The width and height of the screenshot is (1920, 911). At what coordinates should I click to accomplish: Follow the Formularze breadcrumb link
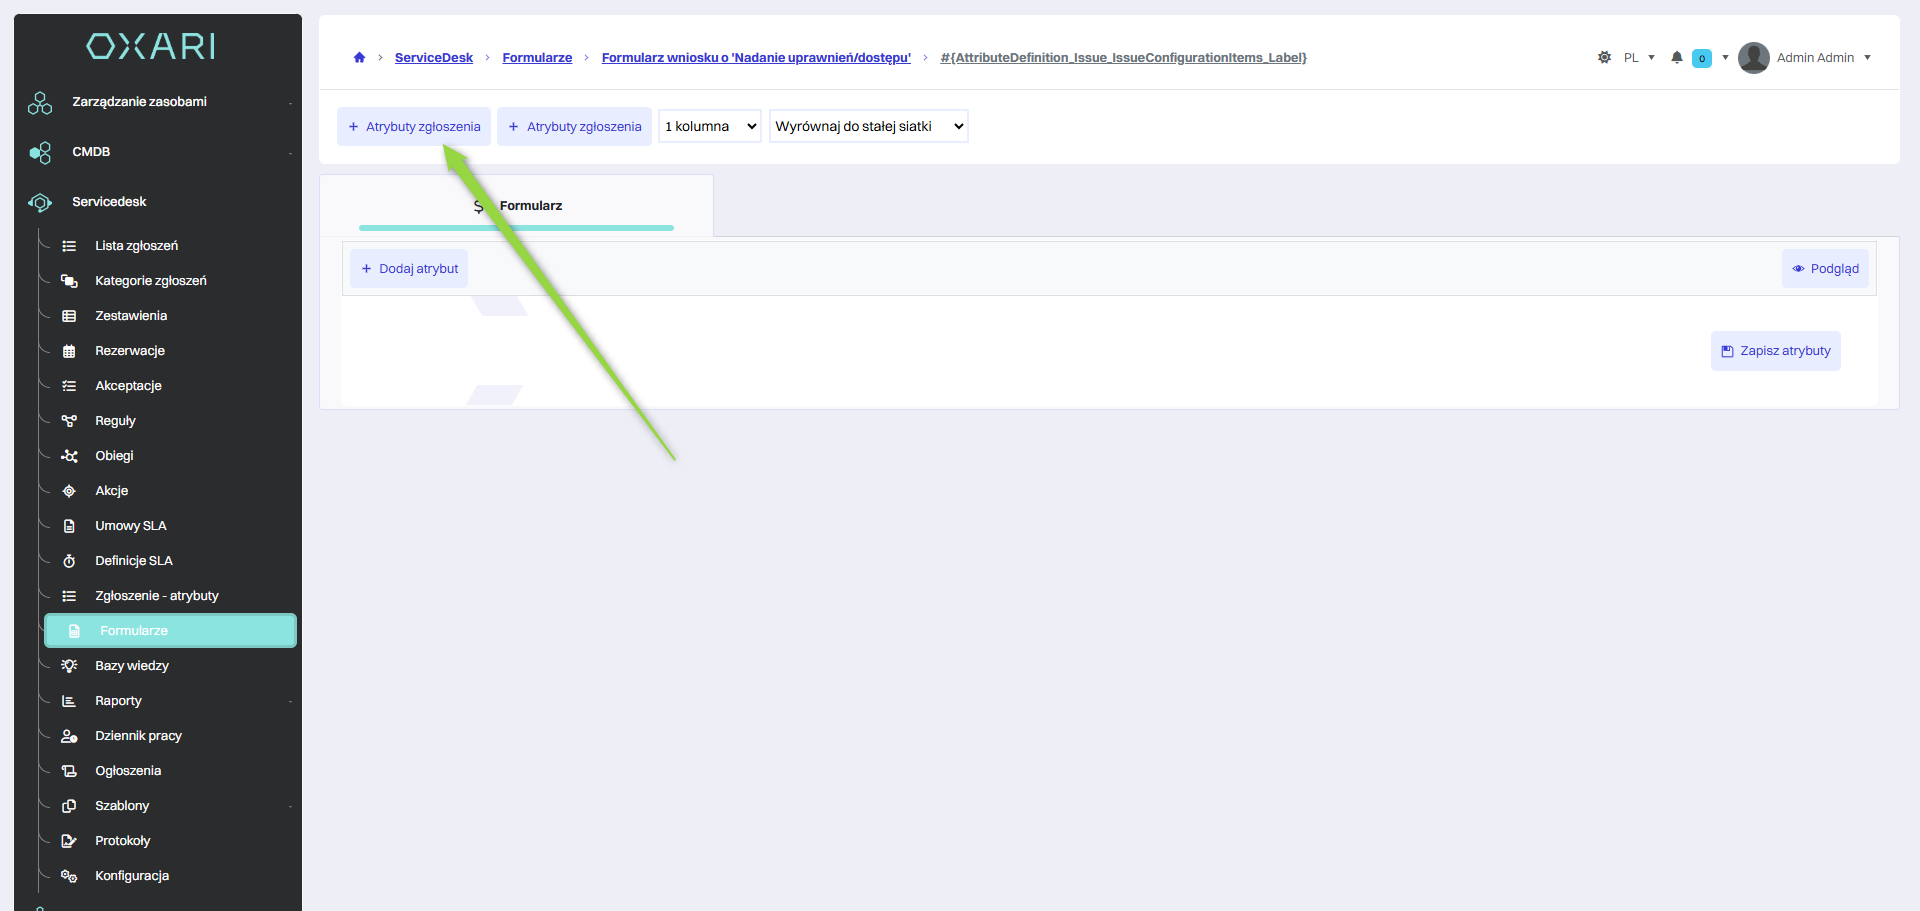click(x=537, y=58)
